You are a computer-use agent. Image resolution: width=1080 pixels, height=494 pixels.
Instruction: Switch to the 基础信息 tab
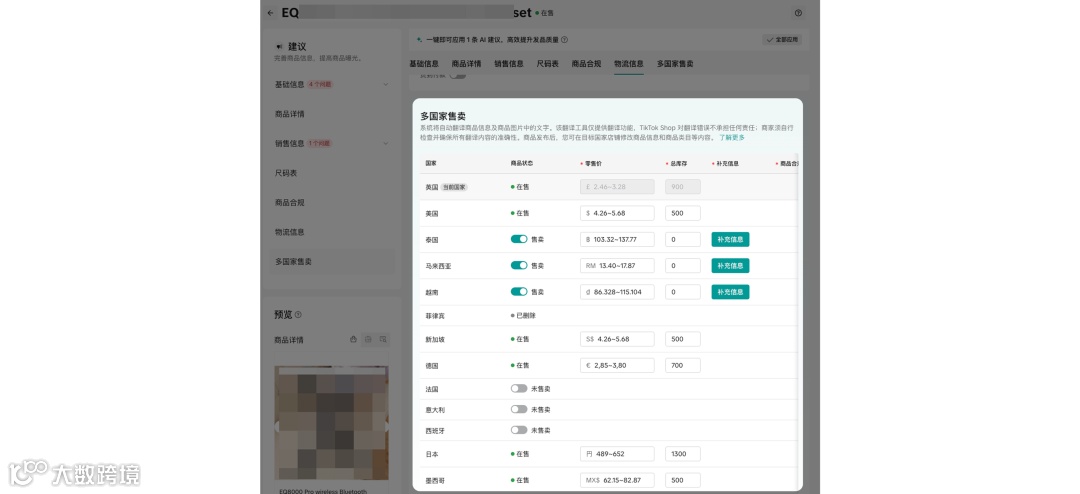pos(424,63)
